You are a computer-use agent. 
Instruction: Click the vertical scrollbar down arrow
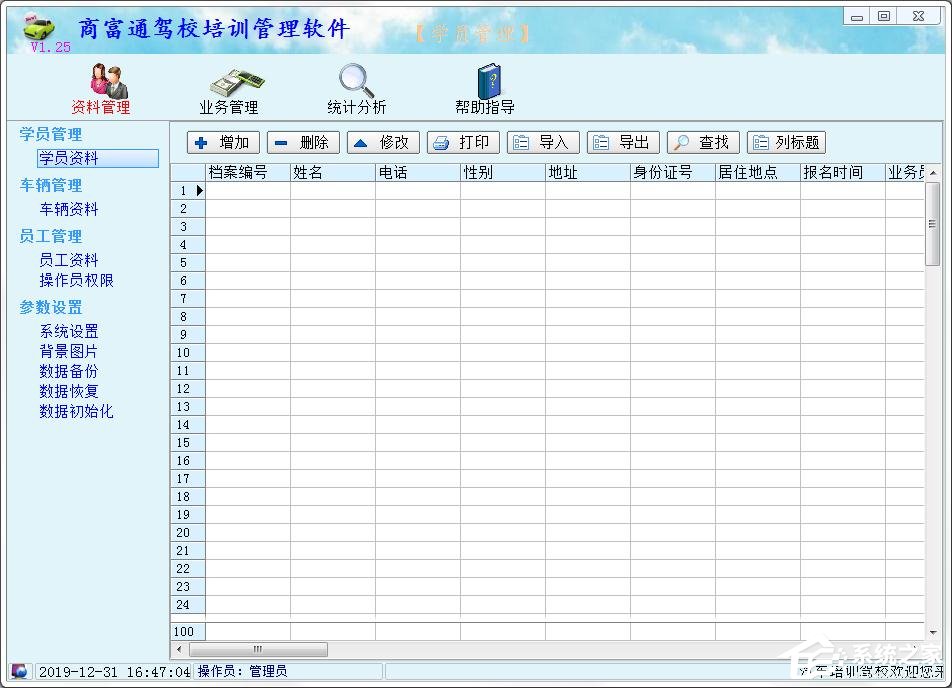pyautogui.click(x=933, y=632)
